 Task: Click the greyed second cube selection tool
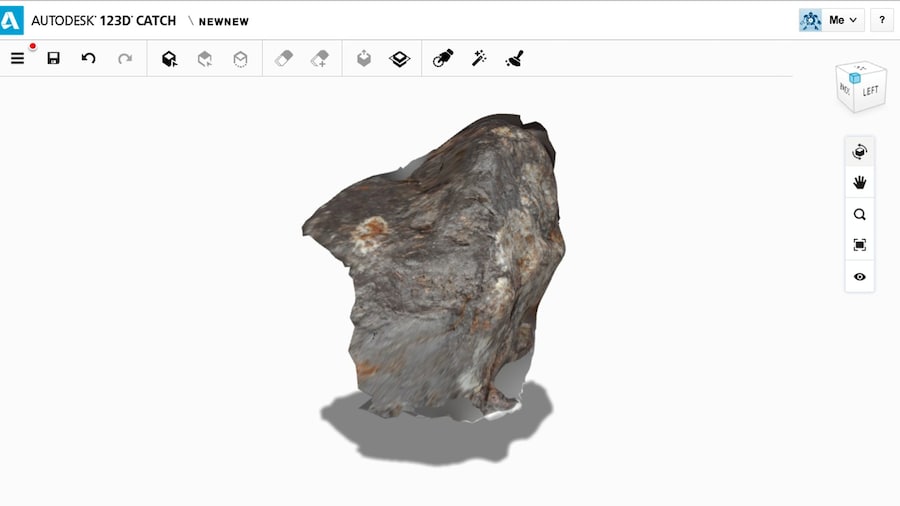point(205,59)
